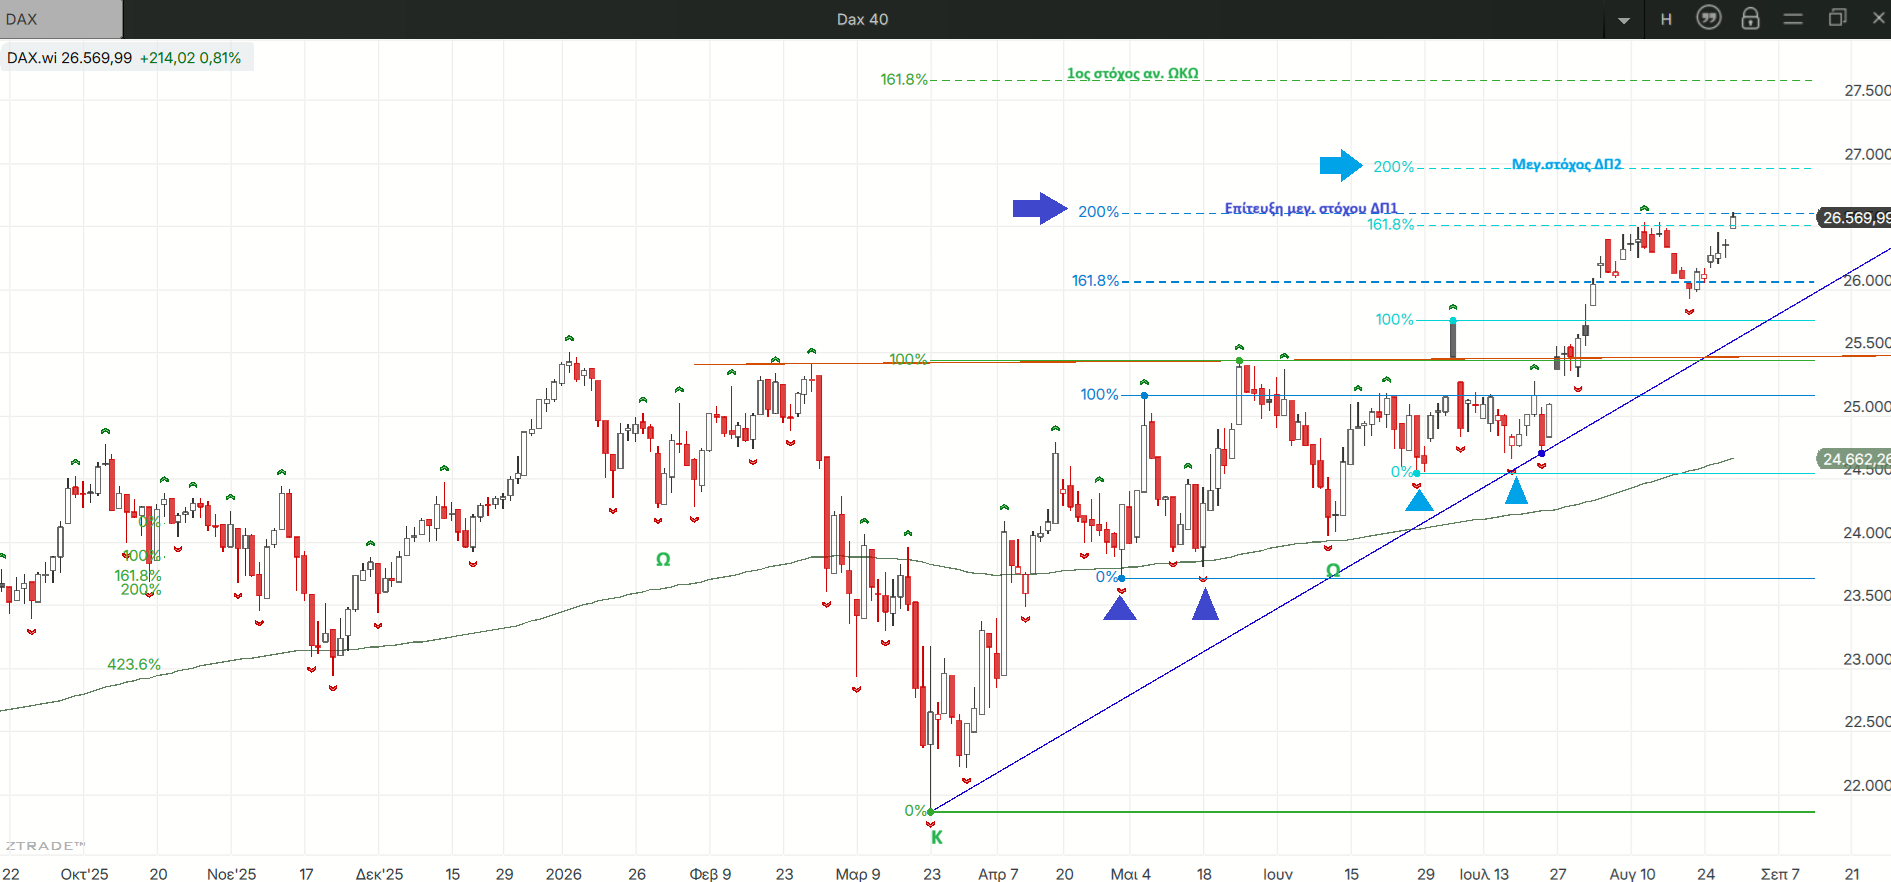Open the quotation marks icon
1891x882 pixels.
1709,18
